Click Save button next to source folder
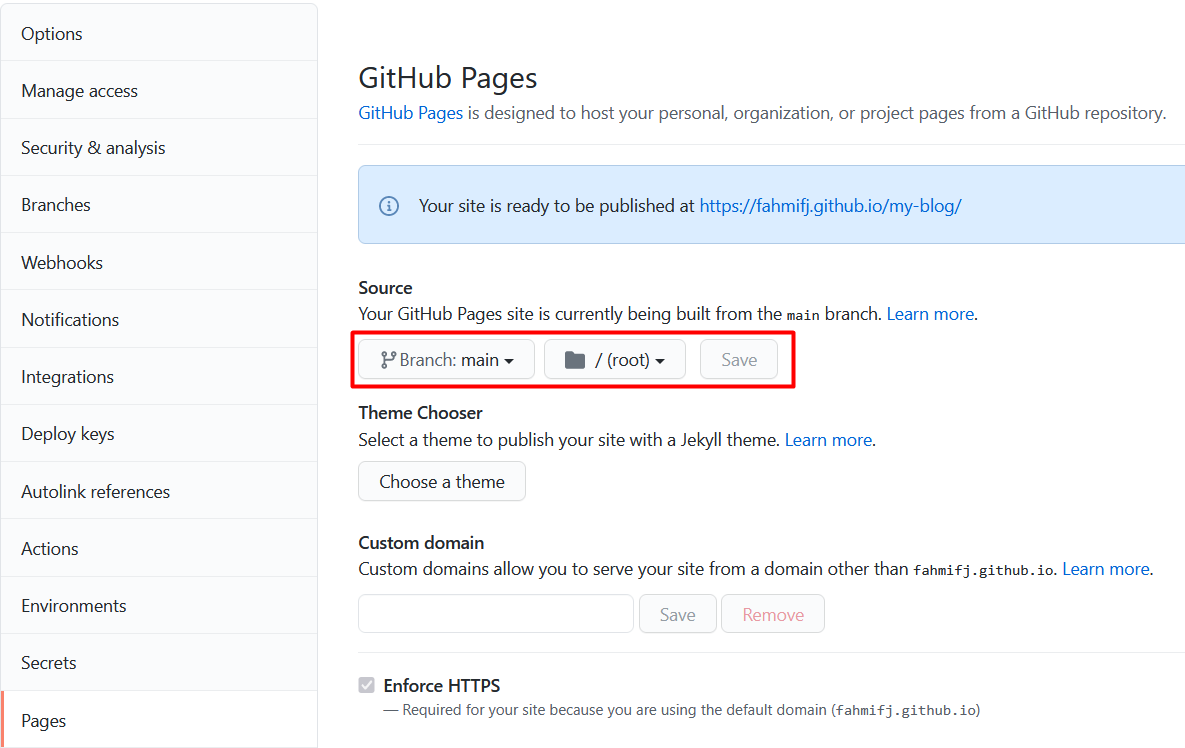1185x748 pixels. click(x=739, y=360)
